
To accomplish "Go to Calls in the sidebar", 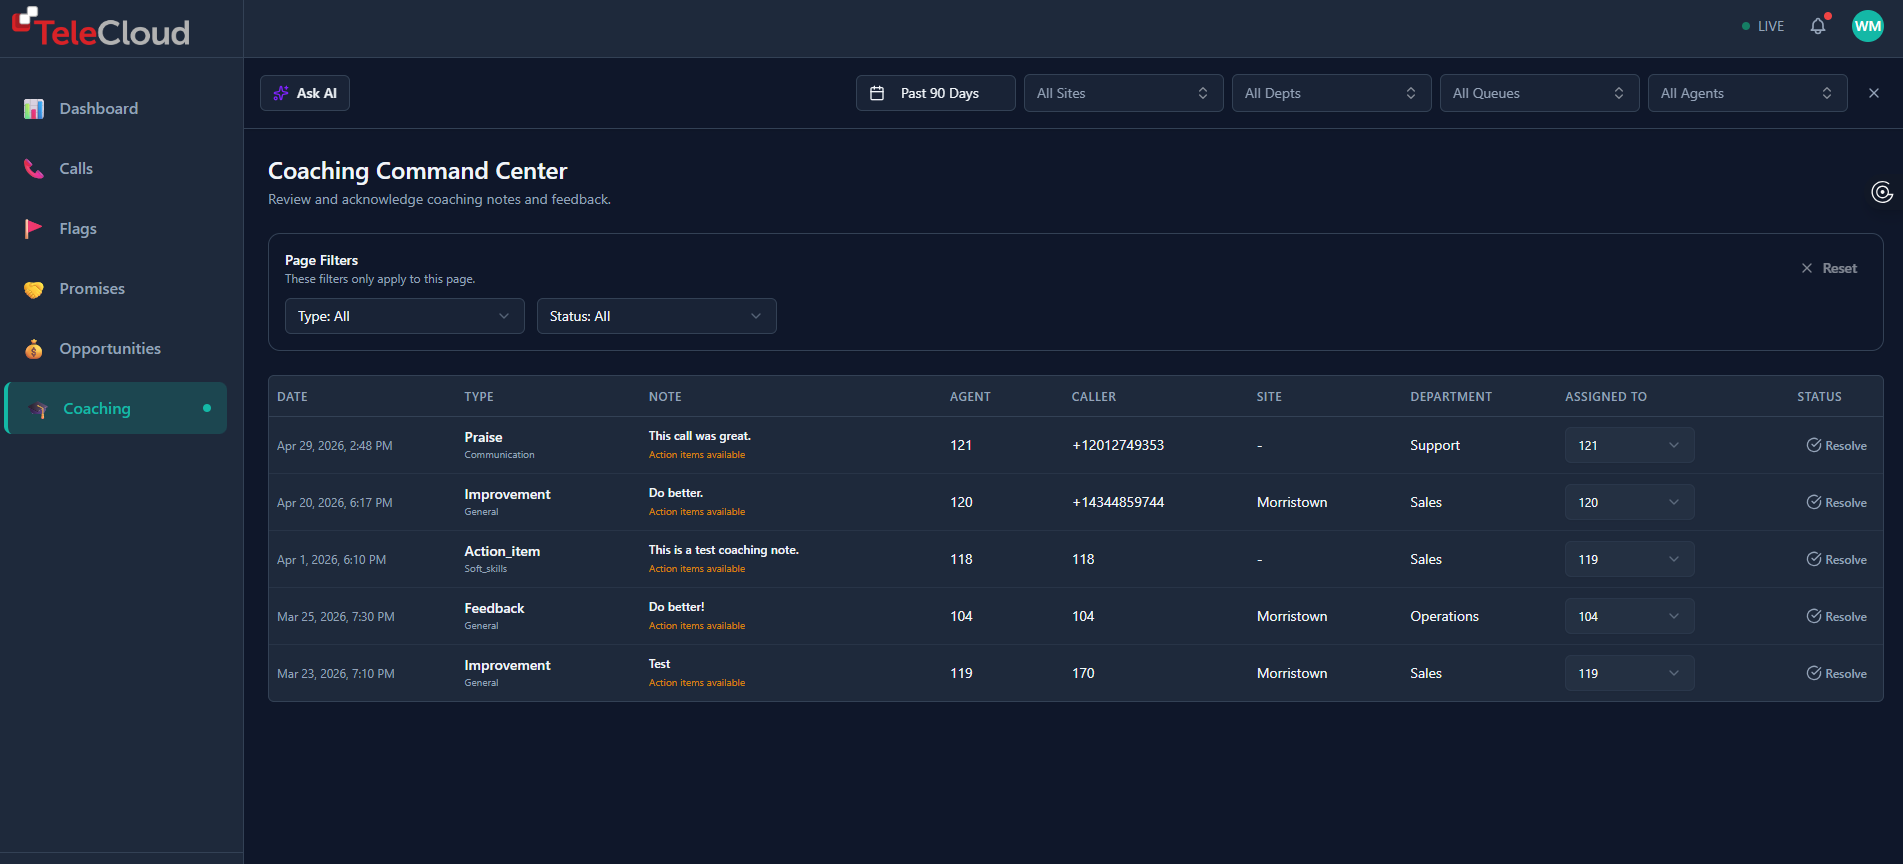I will coord(116,168).
